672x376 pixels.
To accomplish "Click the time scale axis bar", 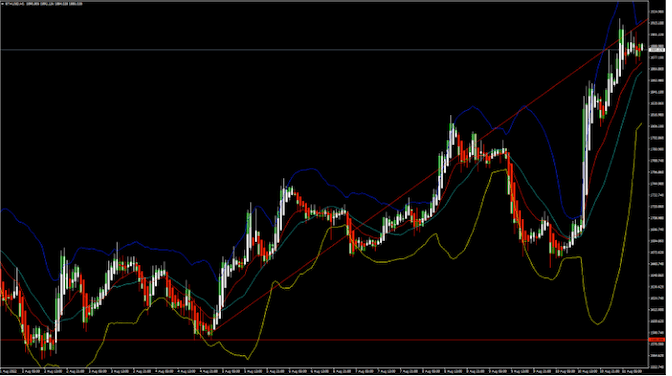I will tap(324, 371).
